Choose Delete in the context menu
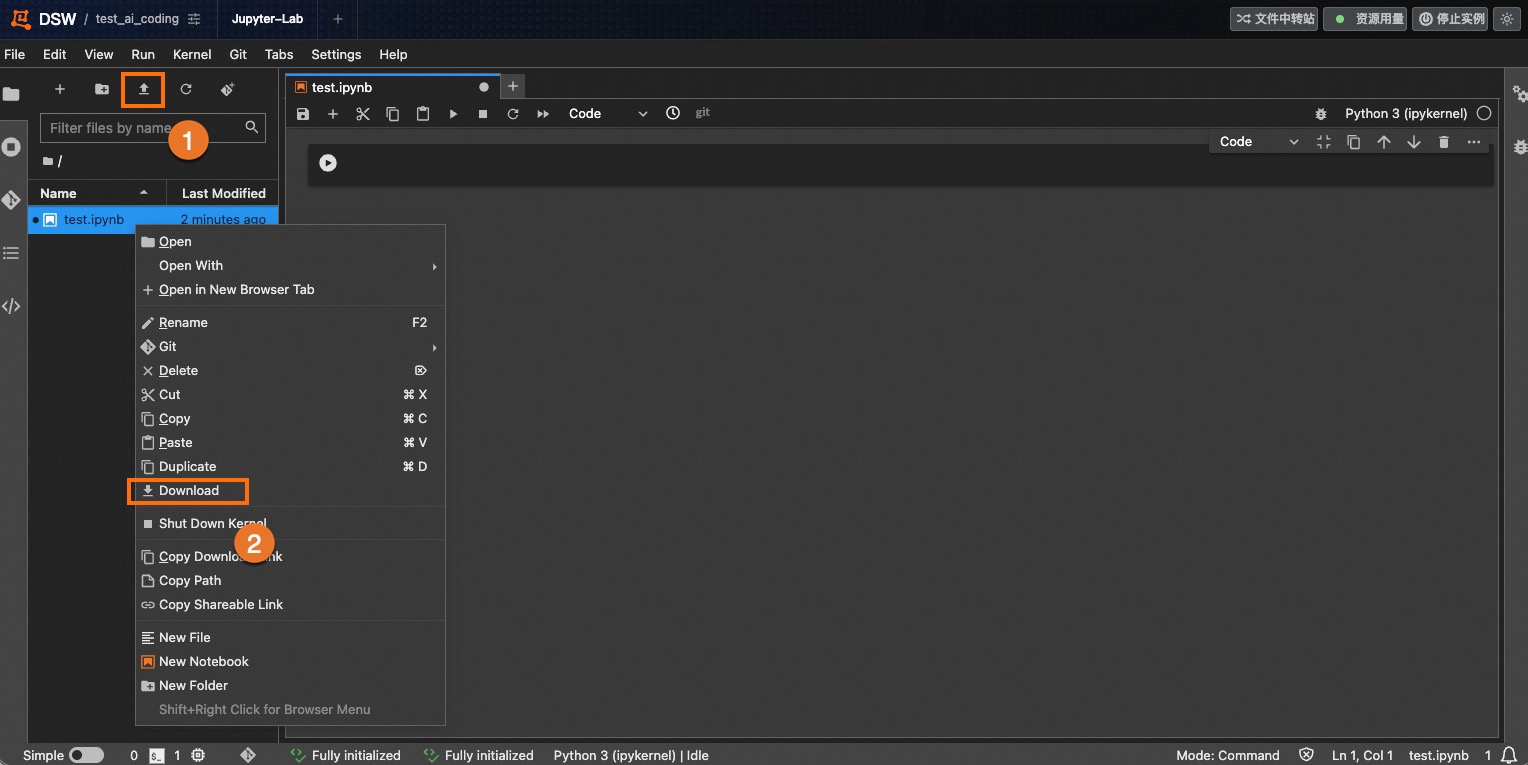The height and width of the screenshot is (765, 1528). (290, 371)
